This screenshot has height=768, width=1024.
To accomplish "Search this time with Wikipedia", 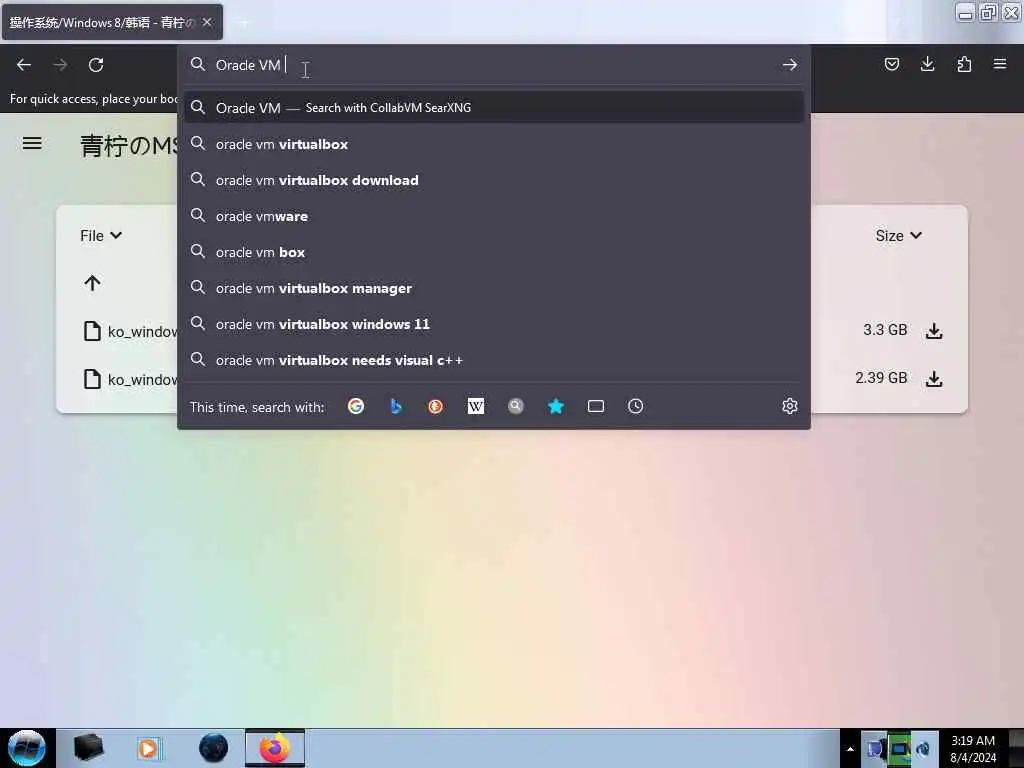I will tap(476, 406).
